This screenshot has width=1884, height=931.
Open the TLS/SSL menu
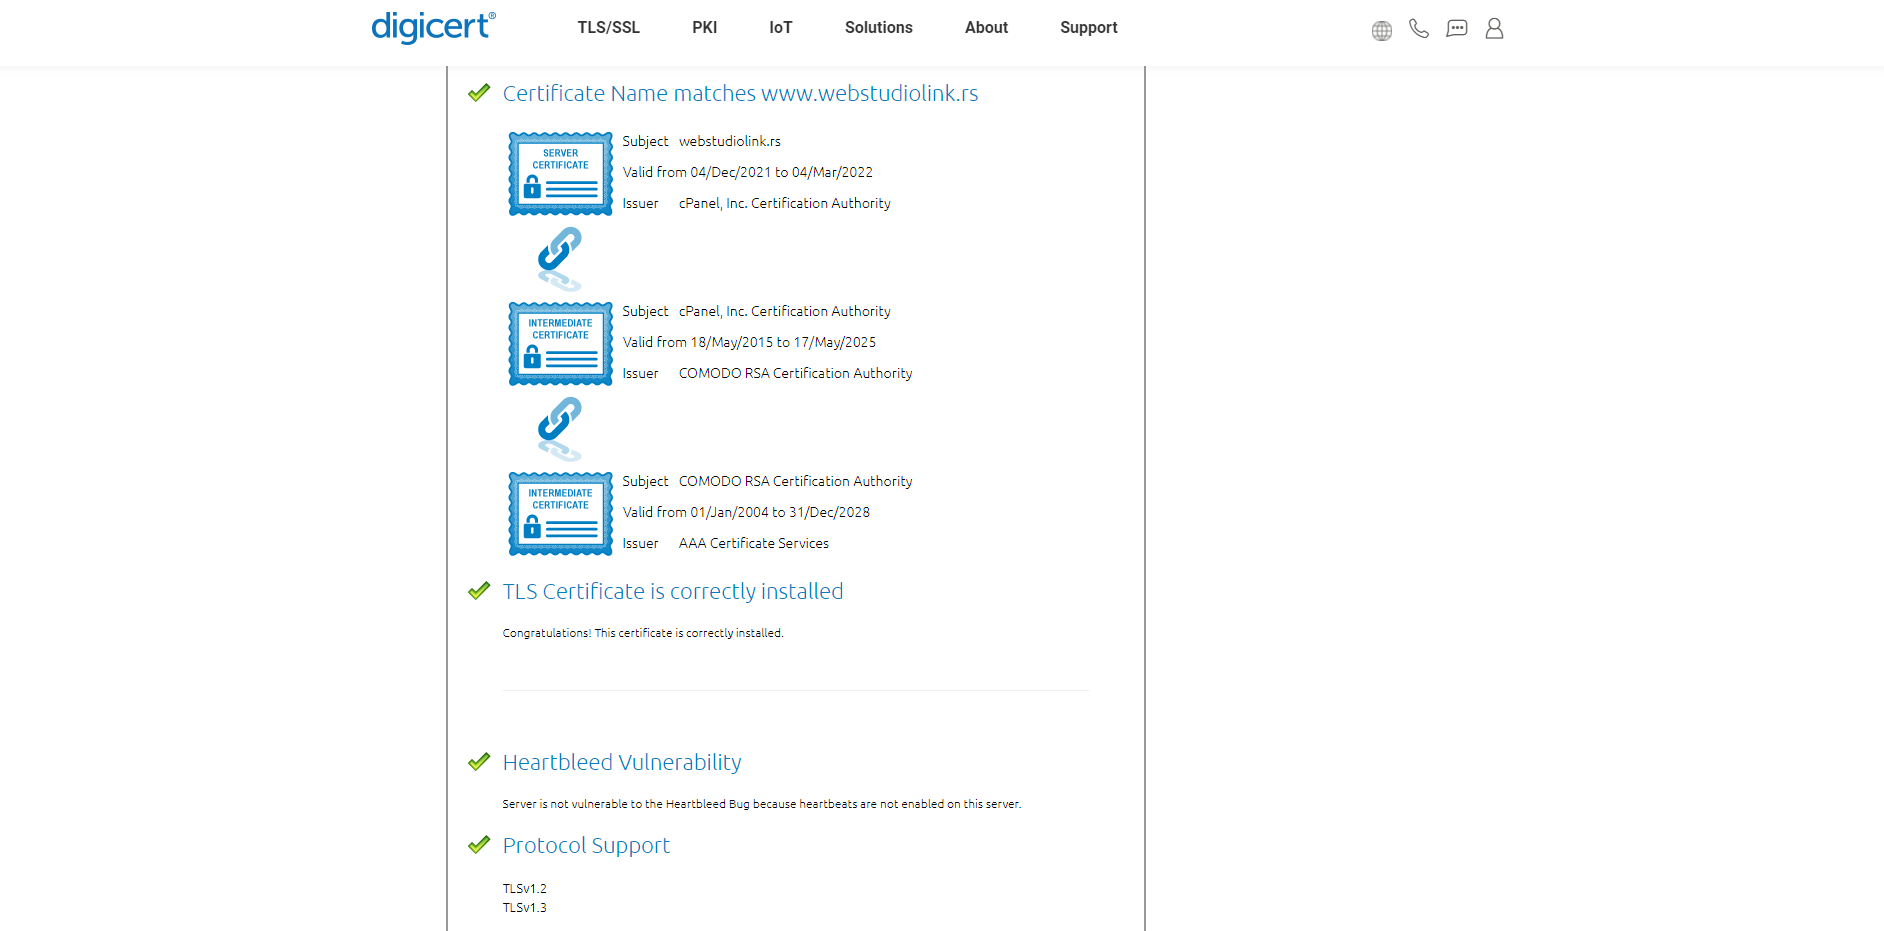point(608,28)
